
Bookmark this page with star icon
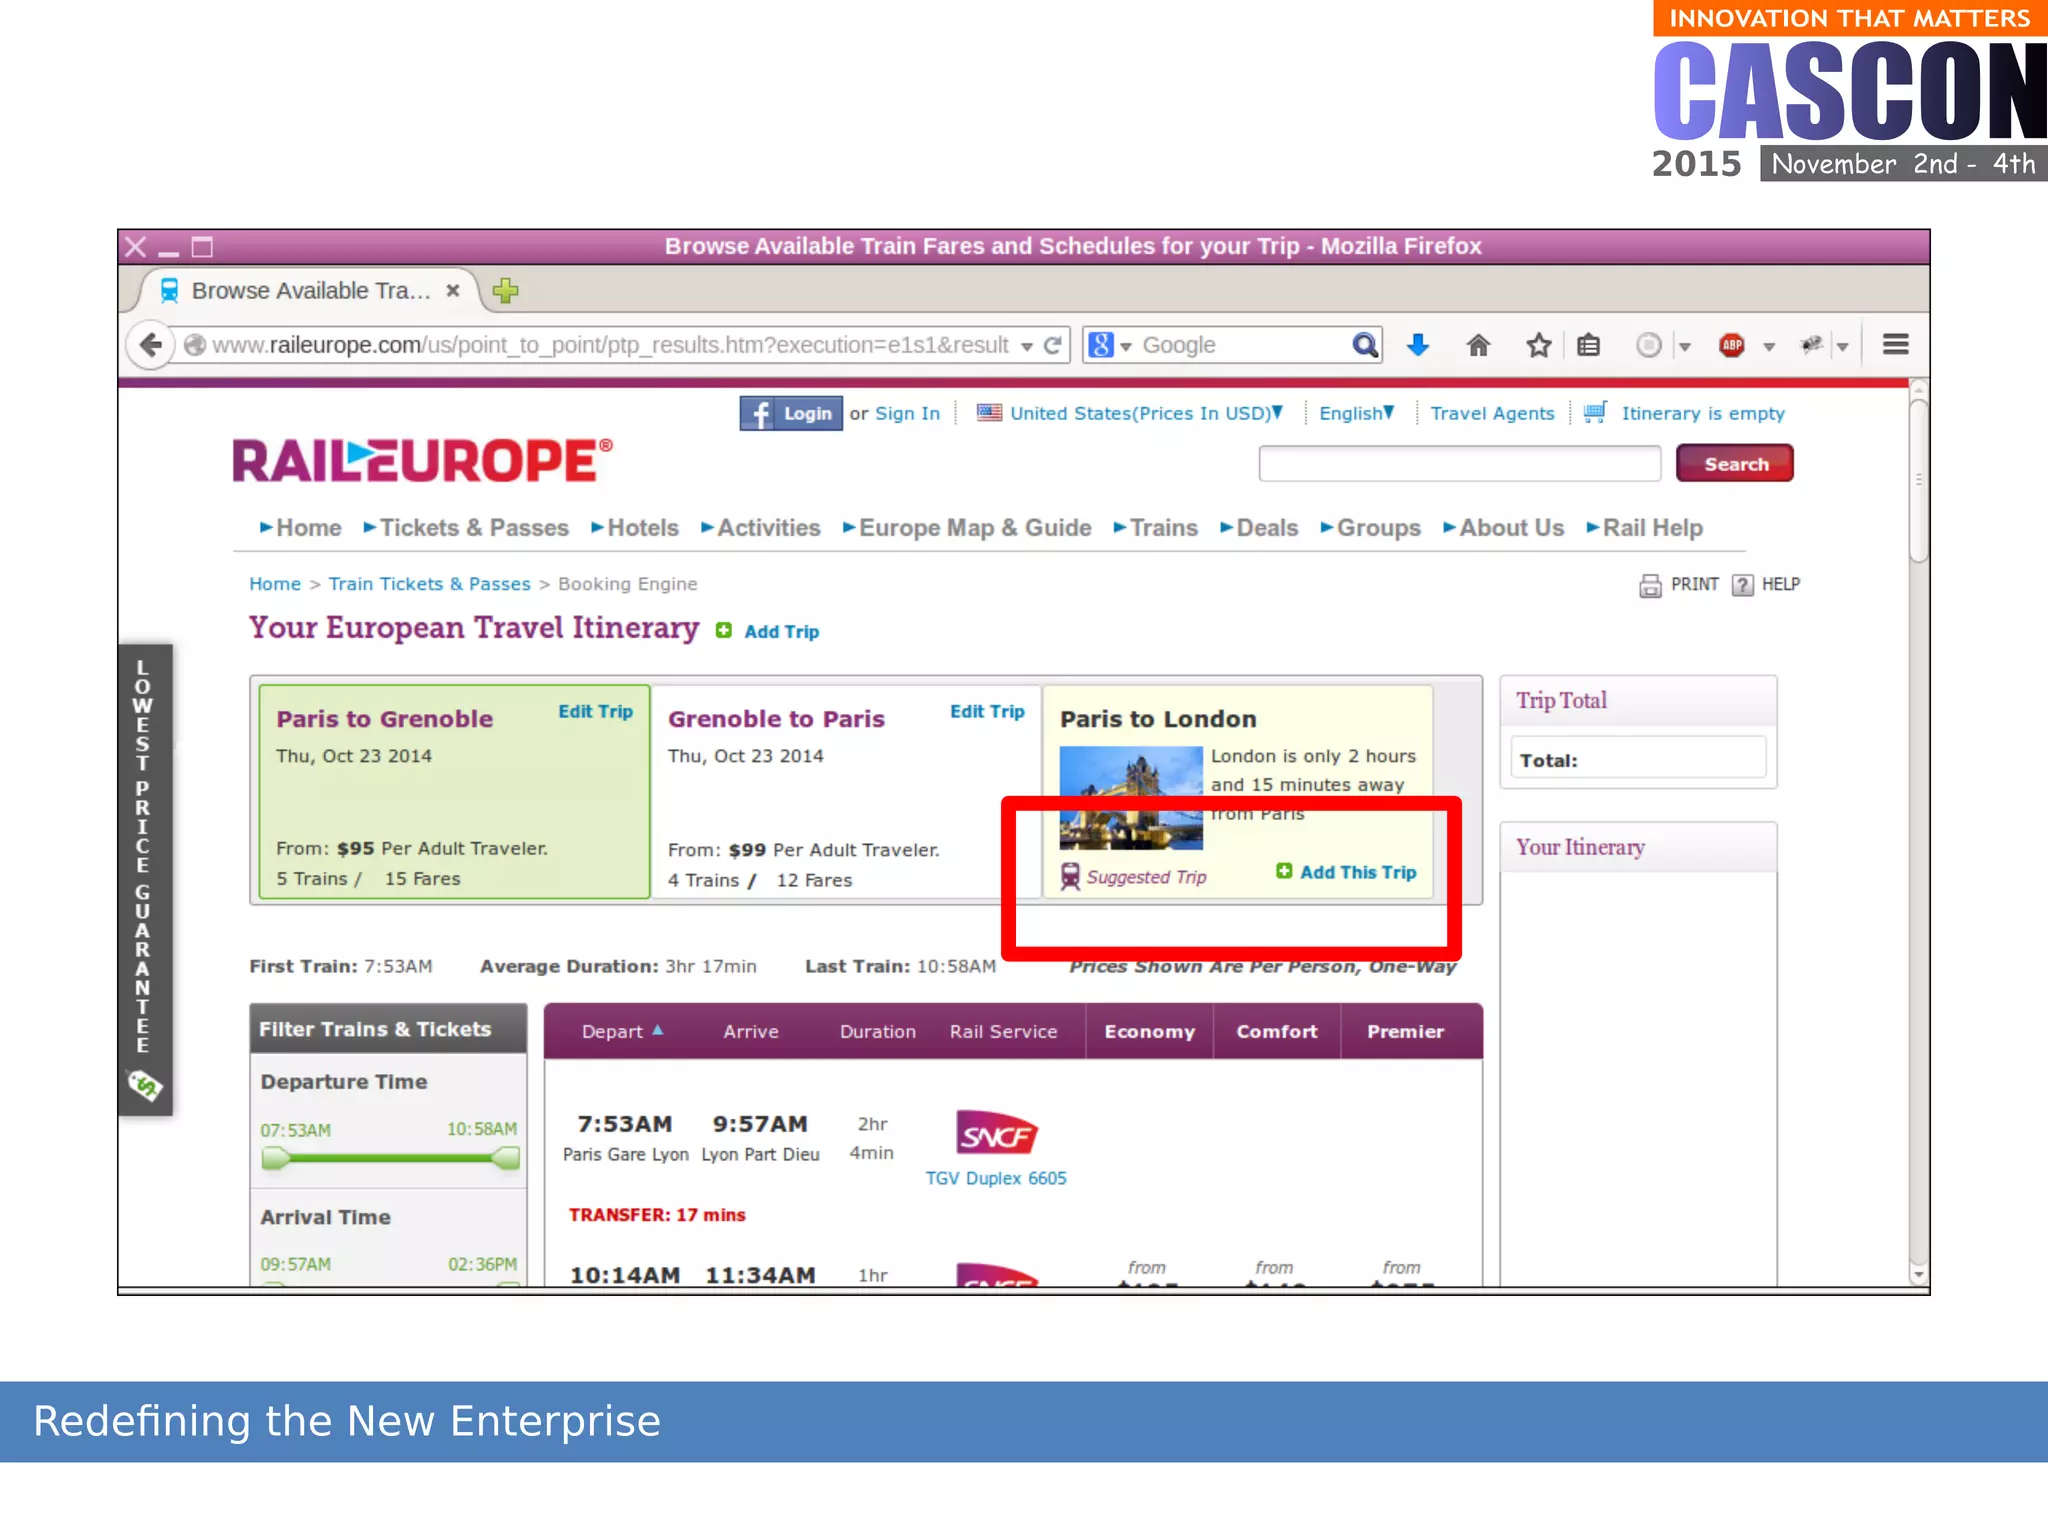pos(1538,345)
